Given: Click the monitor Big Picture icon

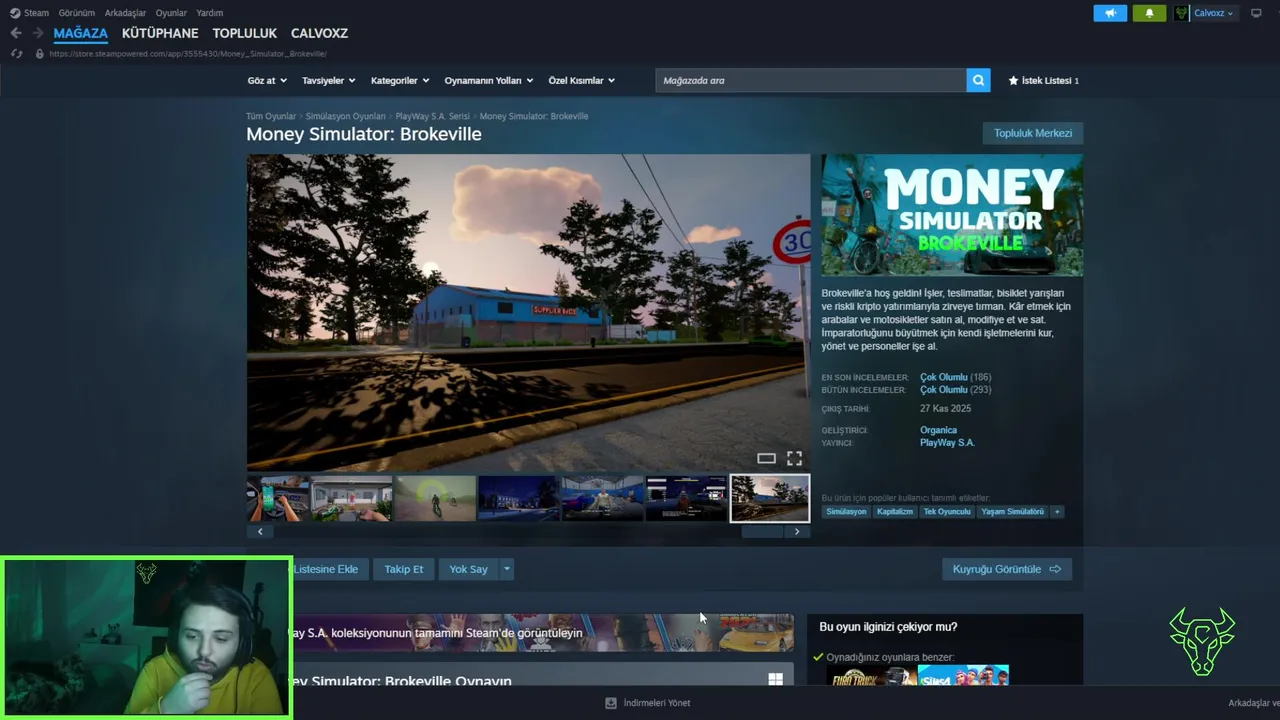Looking at the screenshot, I should click(1257, 13).
